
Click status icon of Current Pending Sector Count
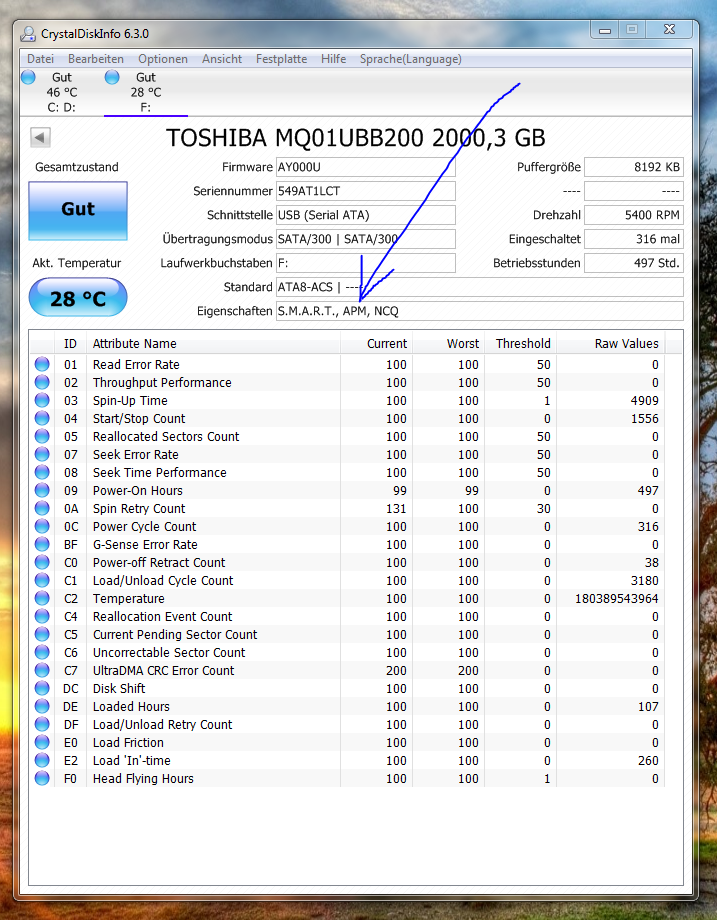click(x=42, y=634)
